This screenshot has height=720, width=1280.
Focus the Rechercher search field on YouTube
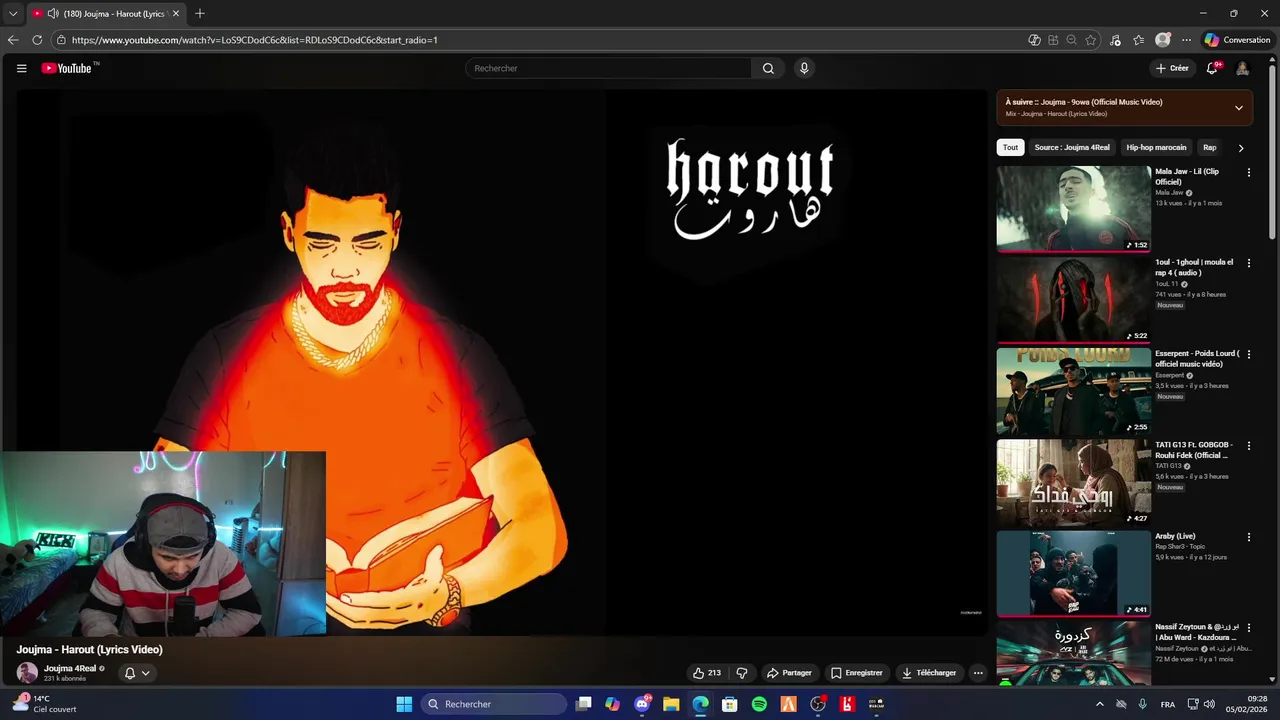(x=608, y=68)
